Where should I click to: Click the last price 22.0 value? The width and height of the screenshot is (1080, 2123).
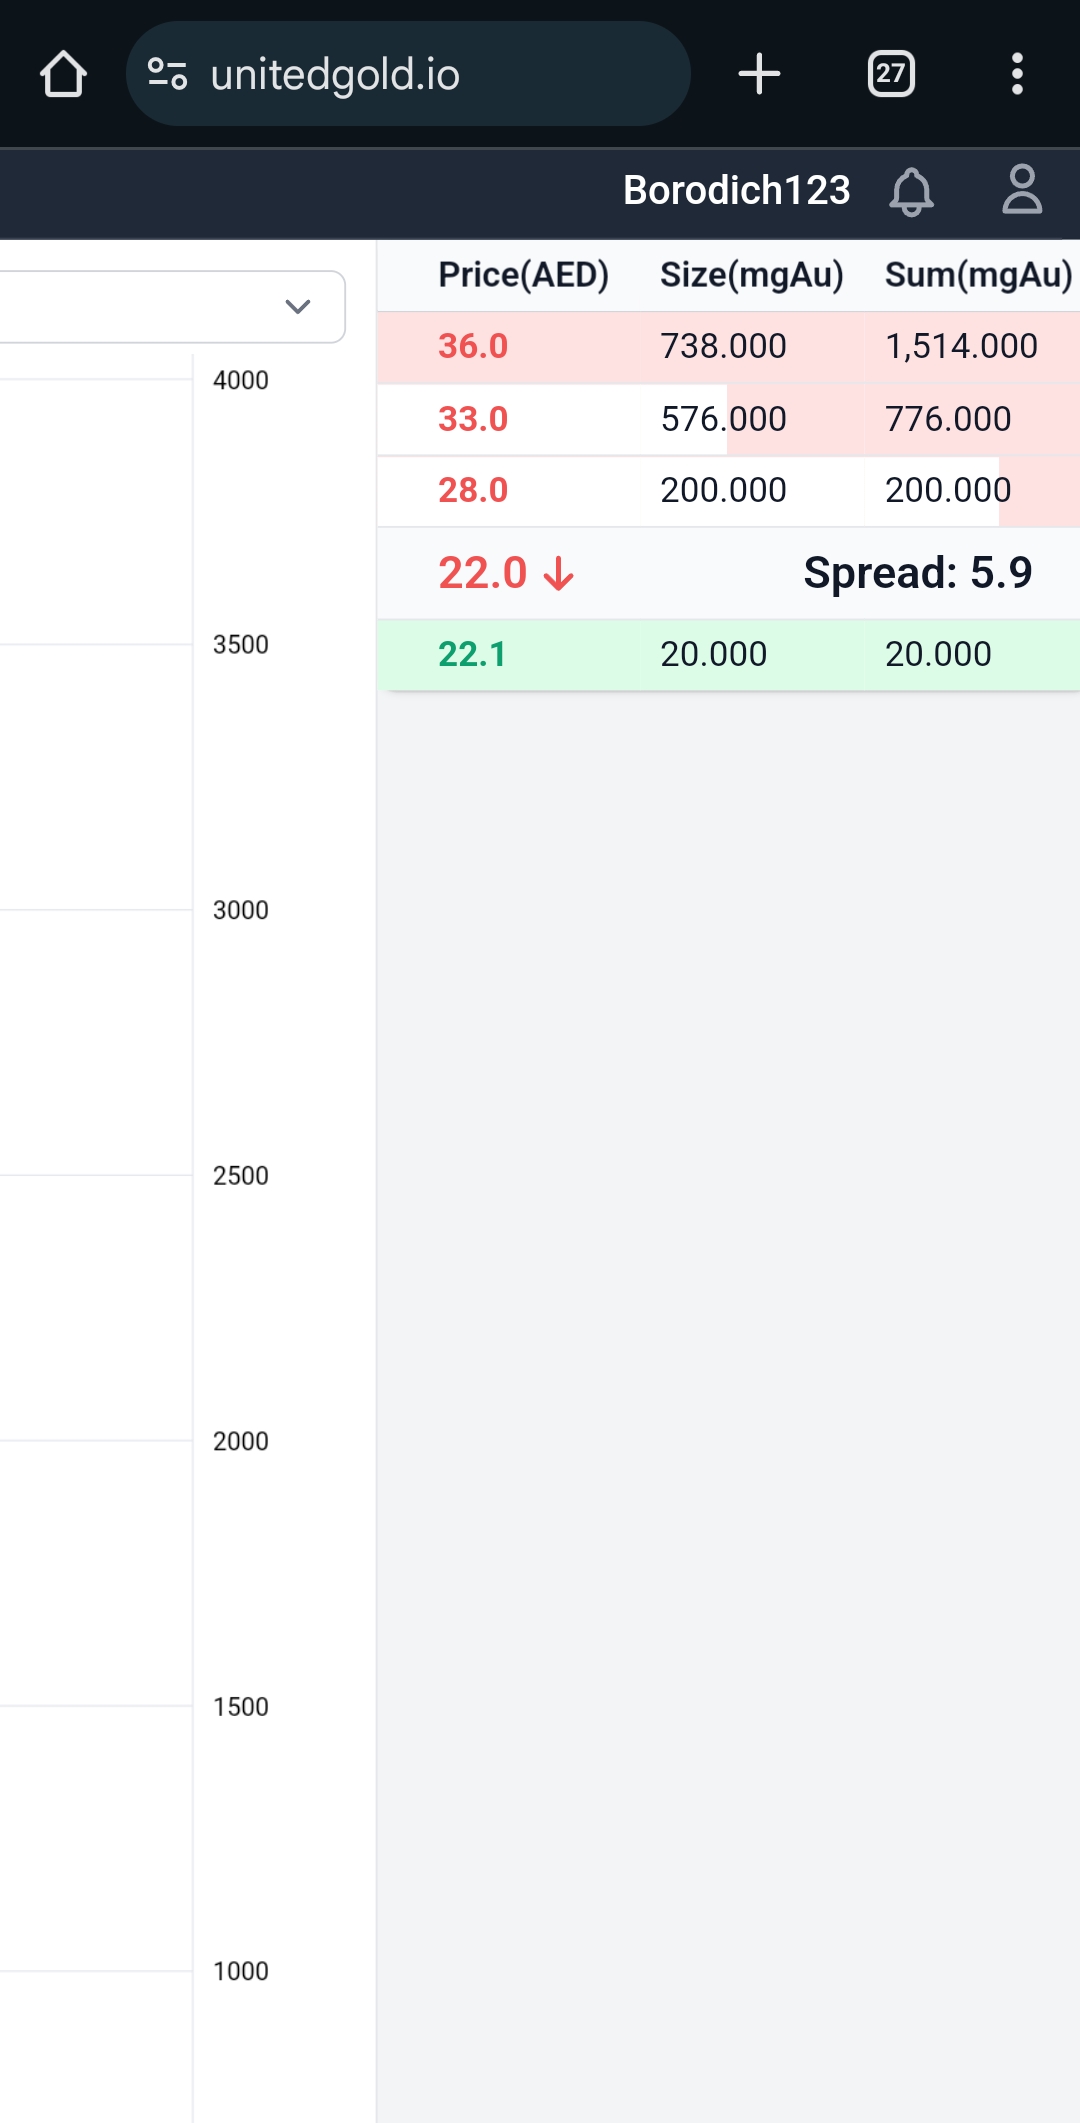tap(482, 573)
